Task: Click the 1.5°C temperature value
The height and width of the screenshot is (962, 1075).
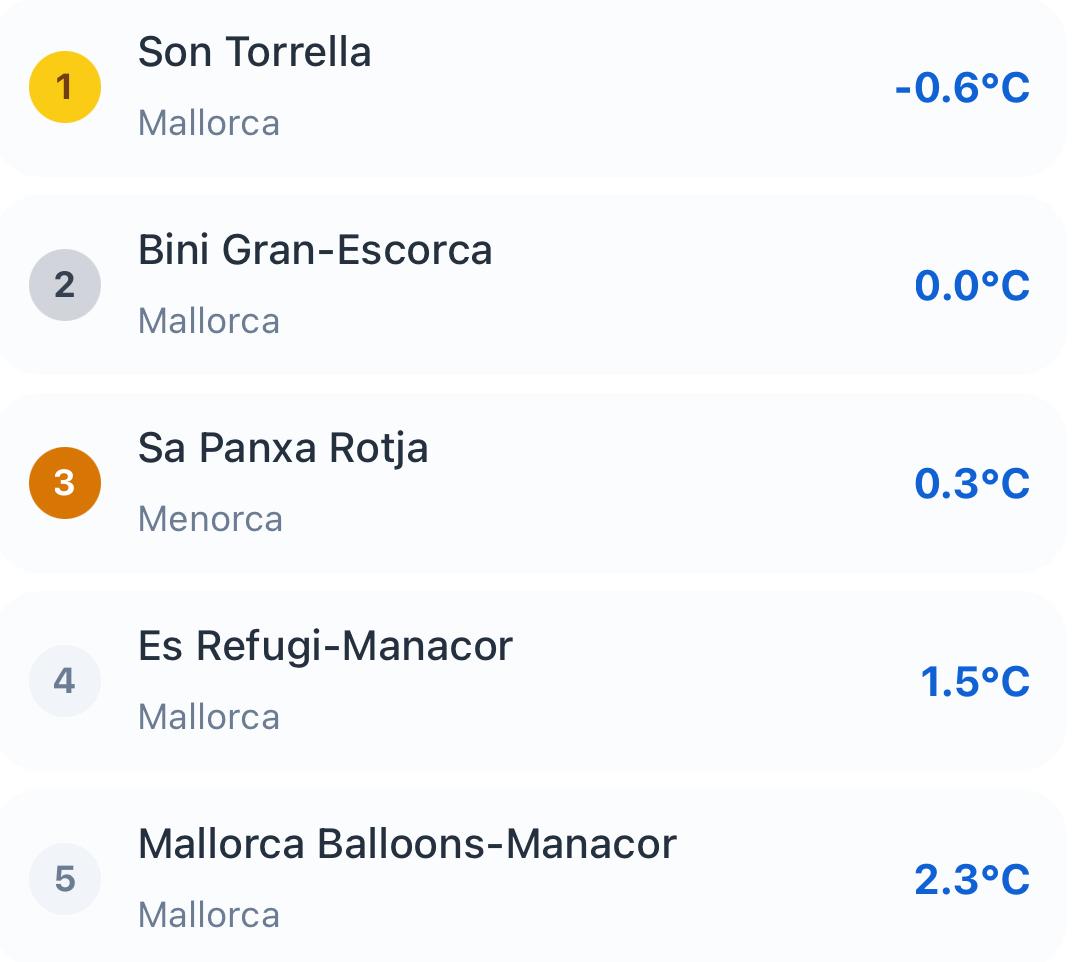Action: tap(975, 682)
